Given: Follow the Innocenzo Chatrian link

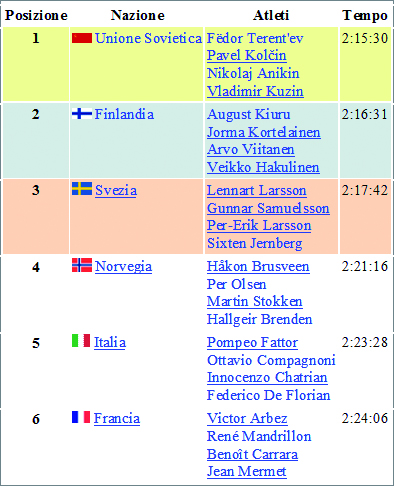Looking at the screenshot, I should click(267, 378).
